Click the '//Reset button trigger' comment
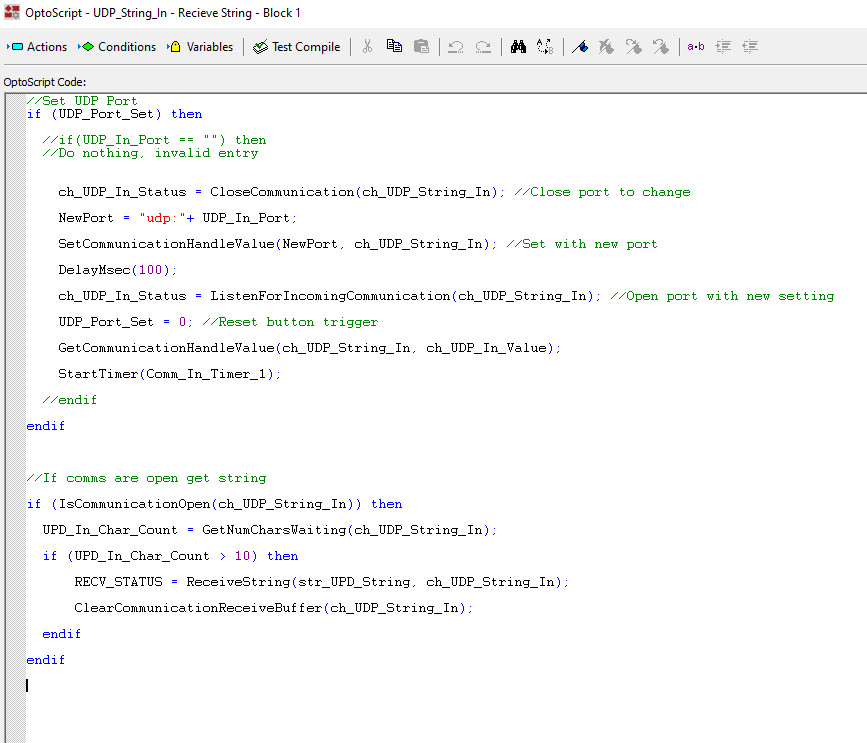This screenshot has height=743, width=867. pyautogui.click(x=290, y=322)
